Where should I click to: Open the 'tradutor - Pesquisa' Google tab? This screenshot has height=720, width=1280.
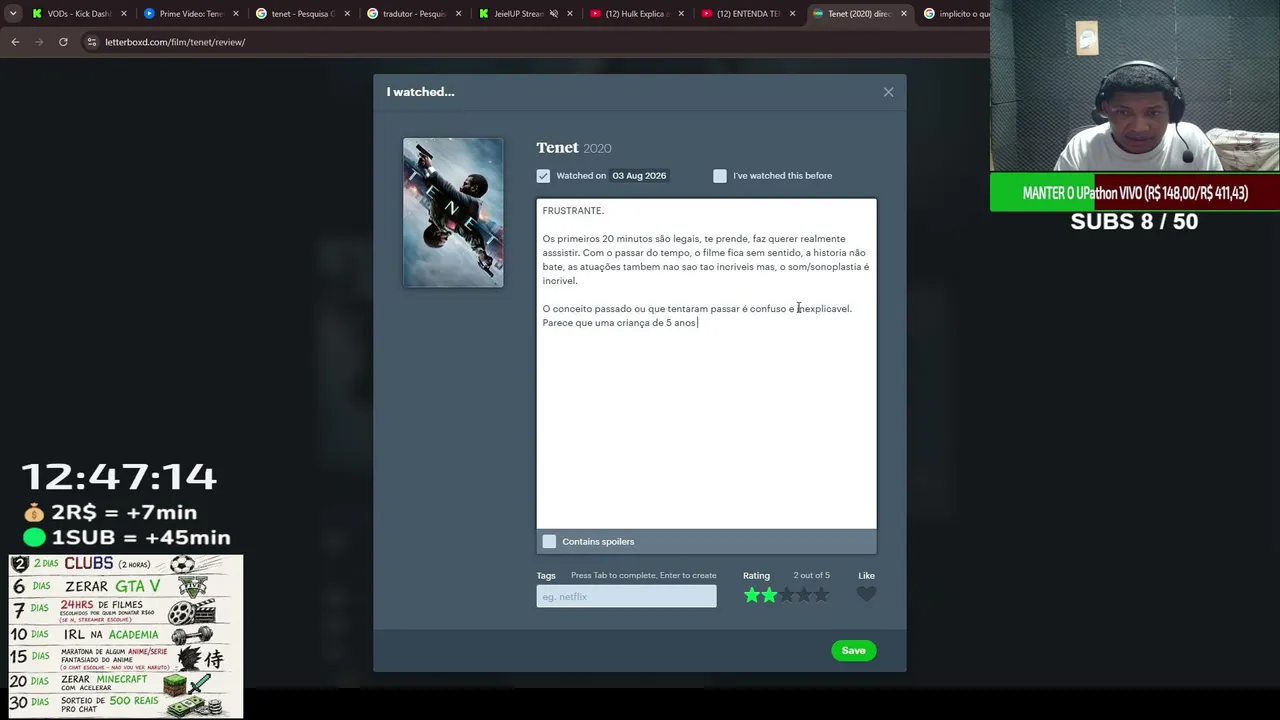pos(414,14)
